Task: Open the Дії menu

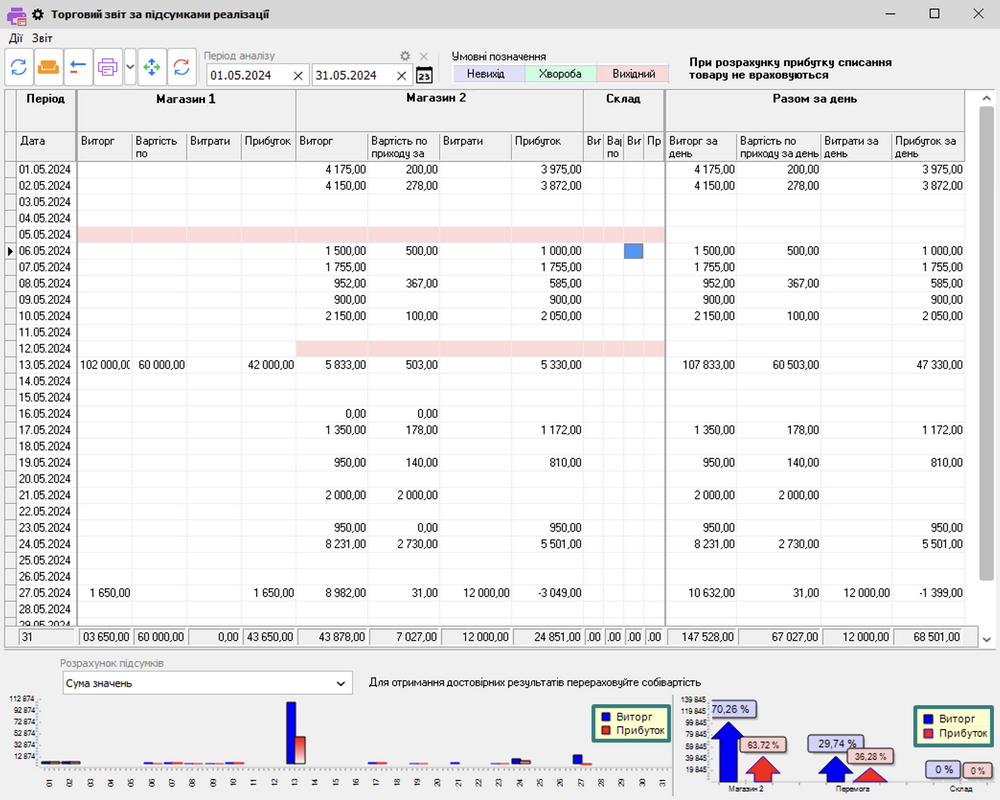Action: pos(15,37)
